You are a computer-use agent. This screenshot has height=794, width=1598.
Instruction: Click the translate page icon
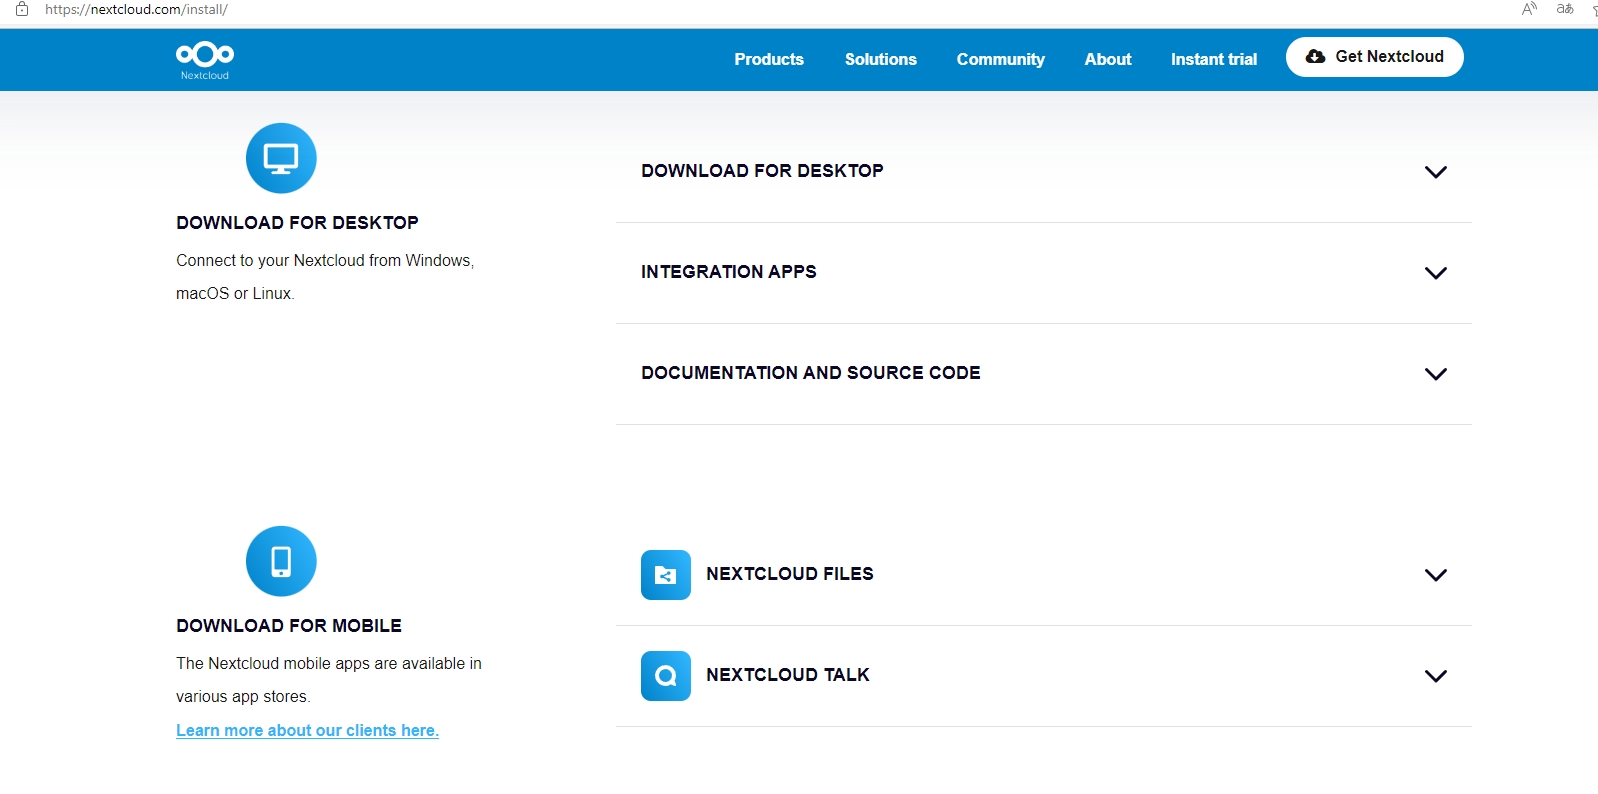coord(1565,9)
